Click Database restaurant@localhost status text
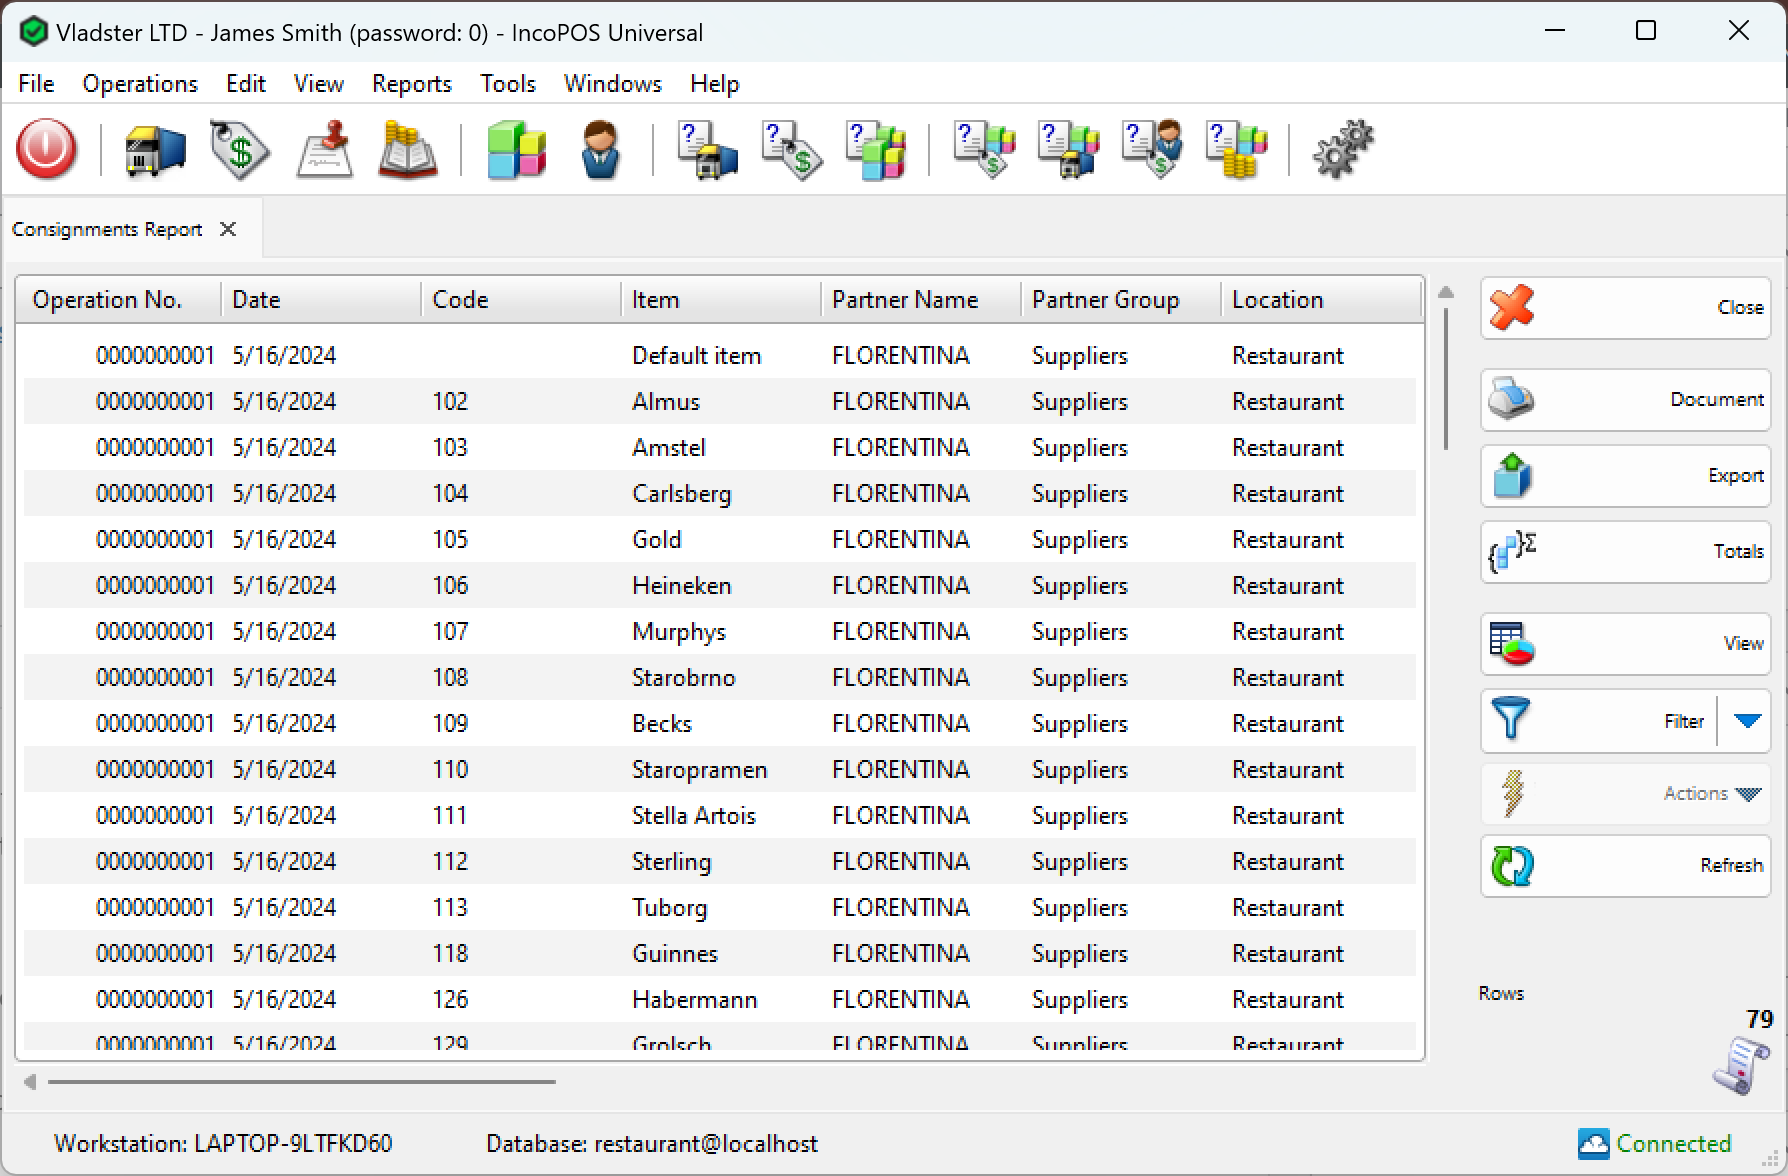 (652, 1144)
